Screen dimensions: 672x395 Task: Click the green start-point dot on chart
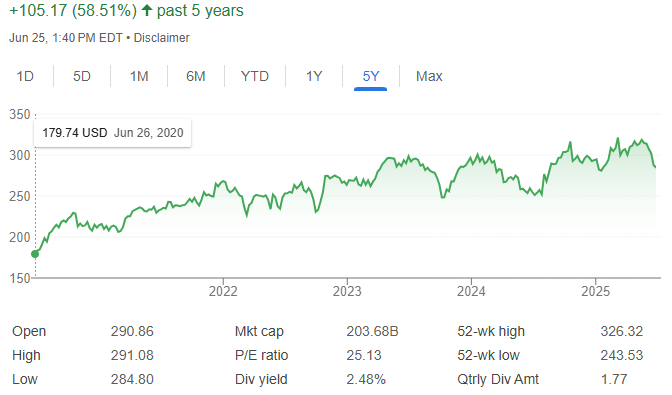pyautogui.click(x=35, y=254)
